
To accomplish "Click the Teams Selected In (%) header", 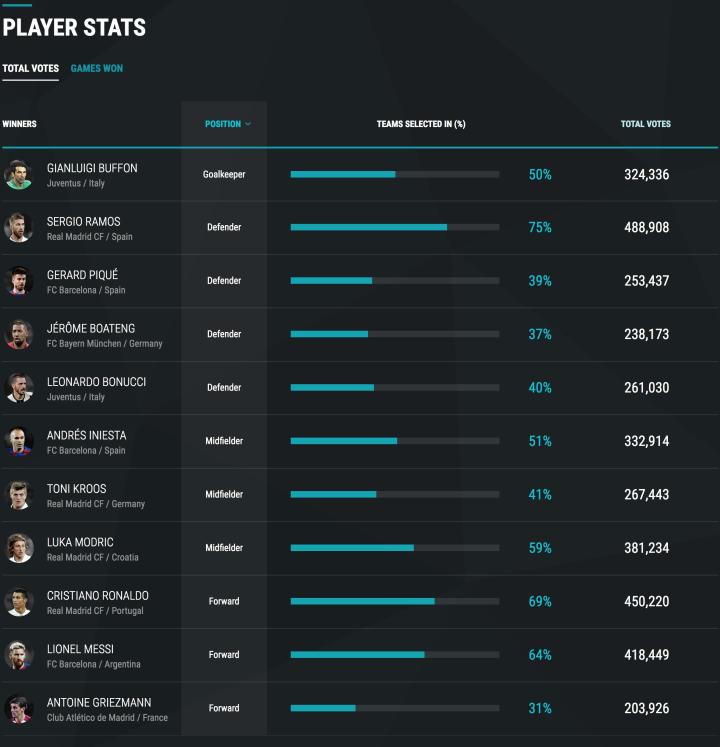I will tap(420, 124).
